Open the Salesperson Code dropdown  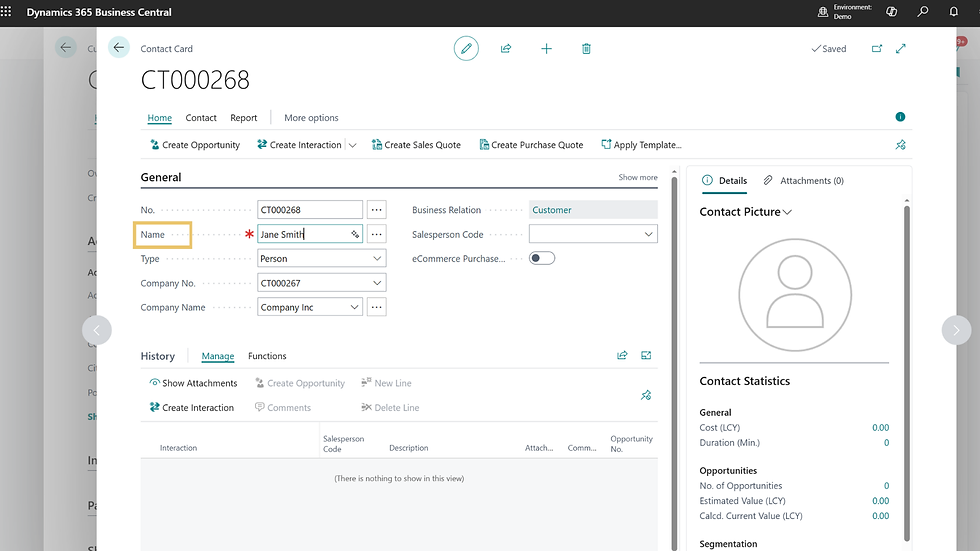(x=648, y=234)
